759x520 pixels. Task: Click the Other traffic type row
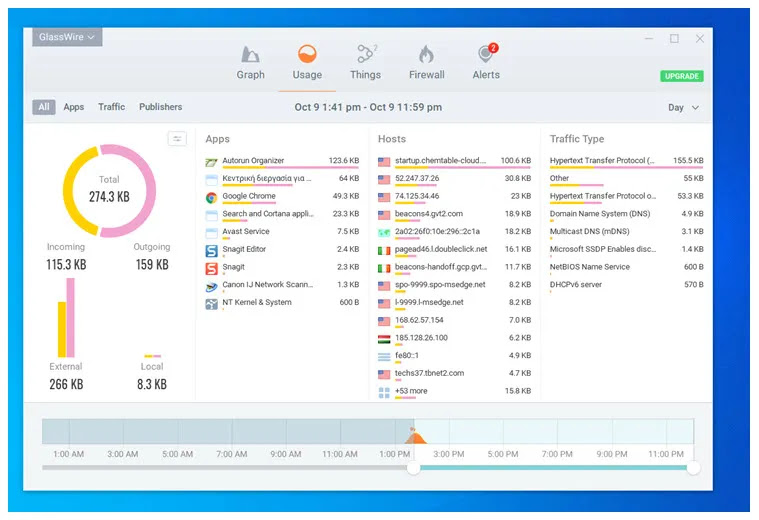click(x=626, y=180)
